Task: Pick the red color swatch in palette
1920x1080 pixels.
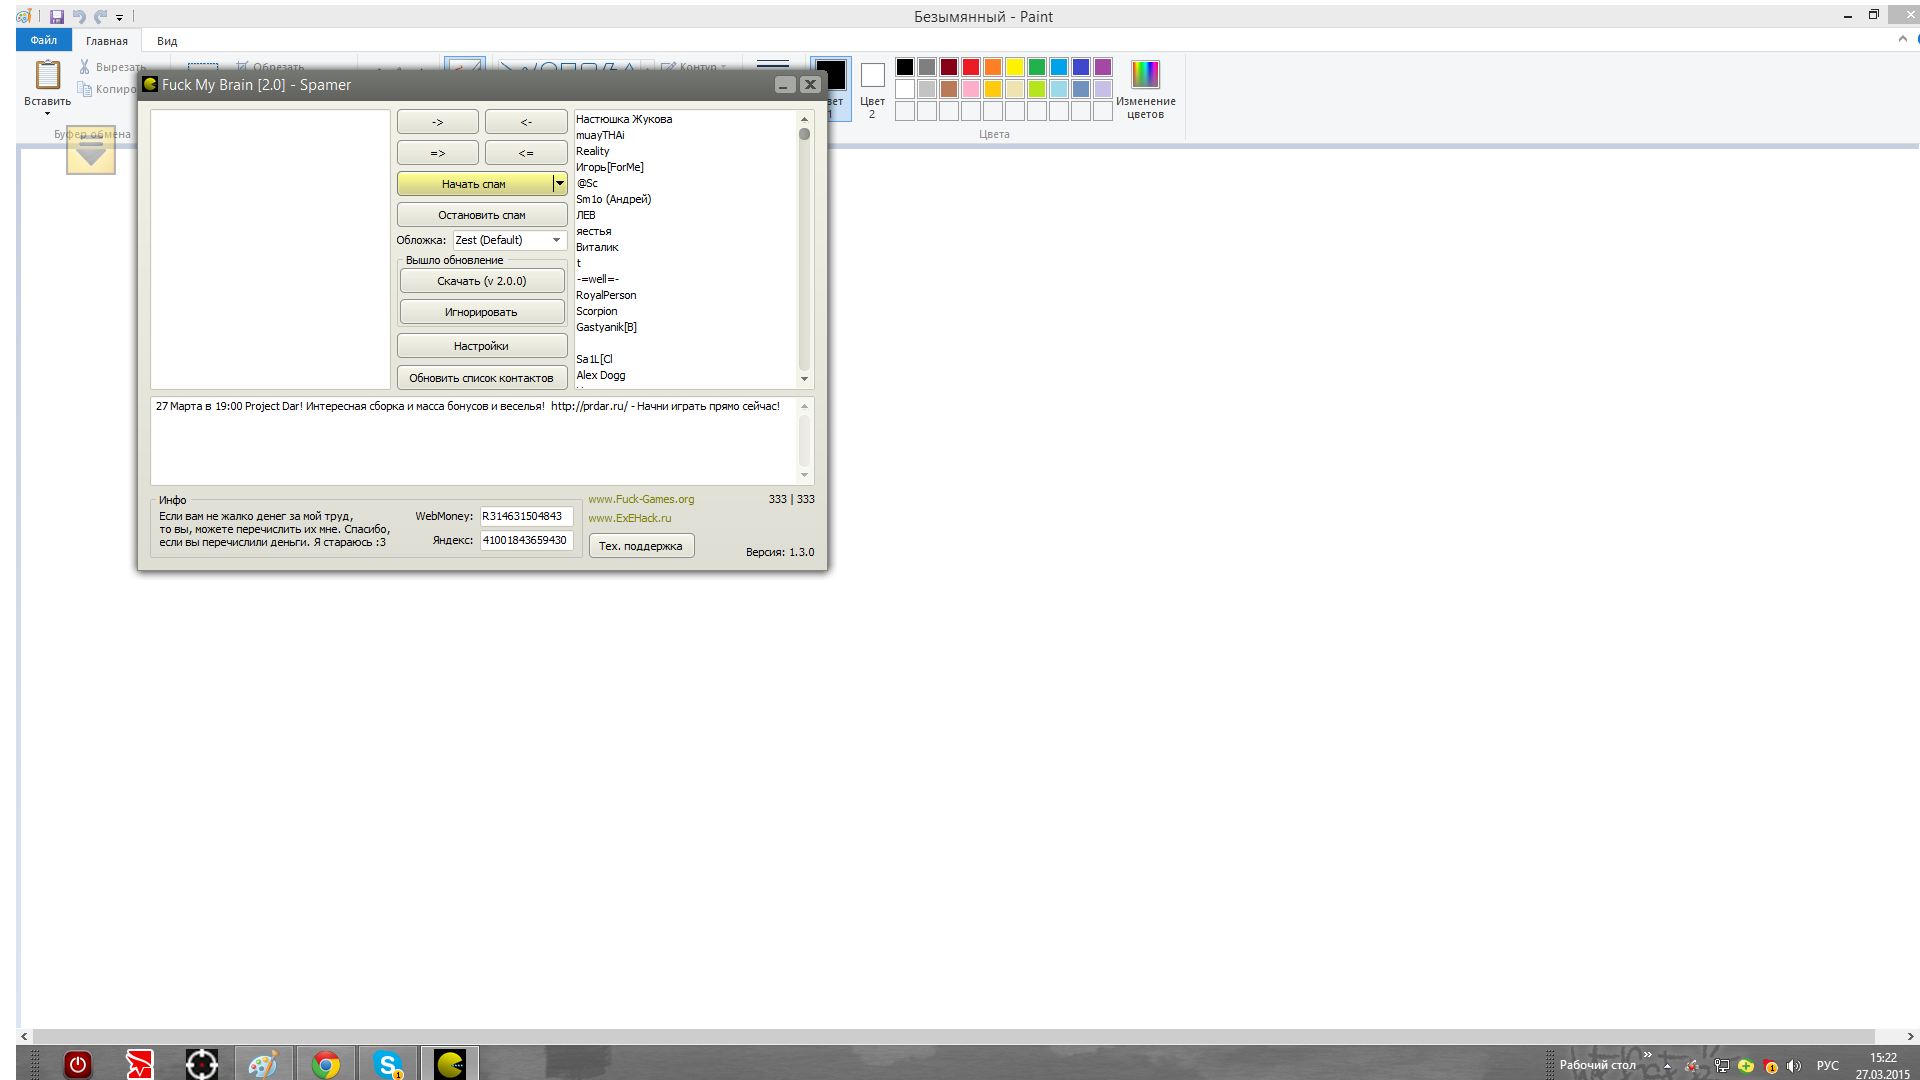Action: (x=971, y=67)
